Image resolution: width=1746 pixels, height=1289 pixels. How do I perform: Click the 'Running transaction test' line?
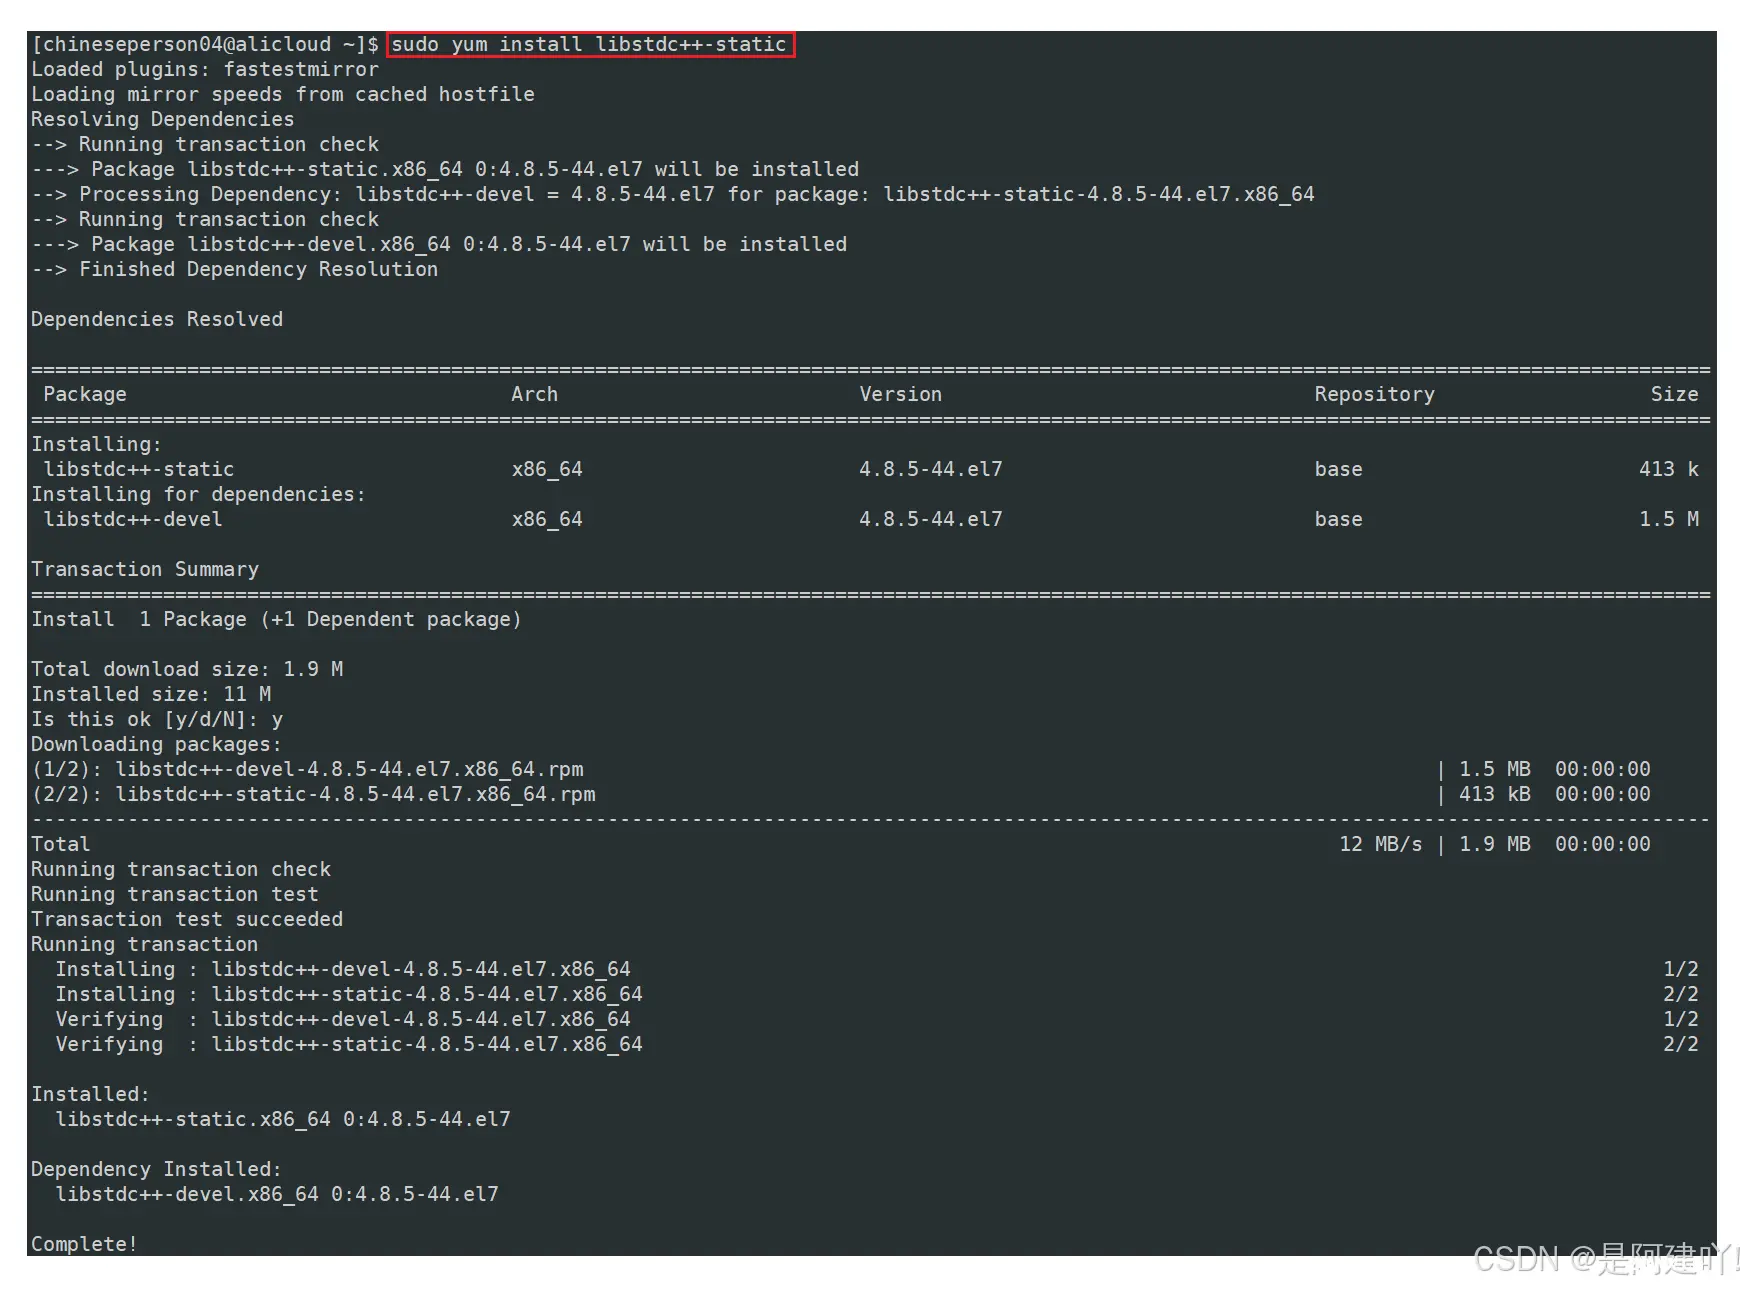[175, 894]
